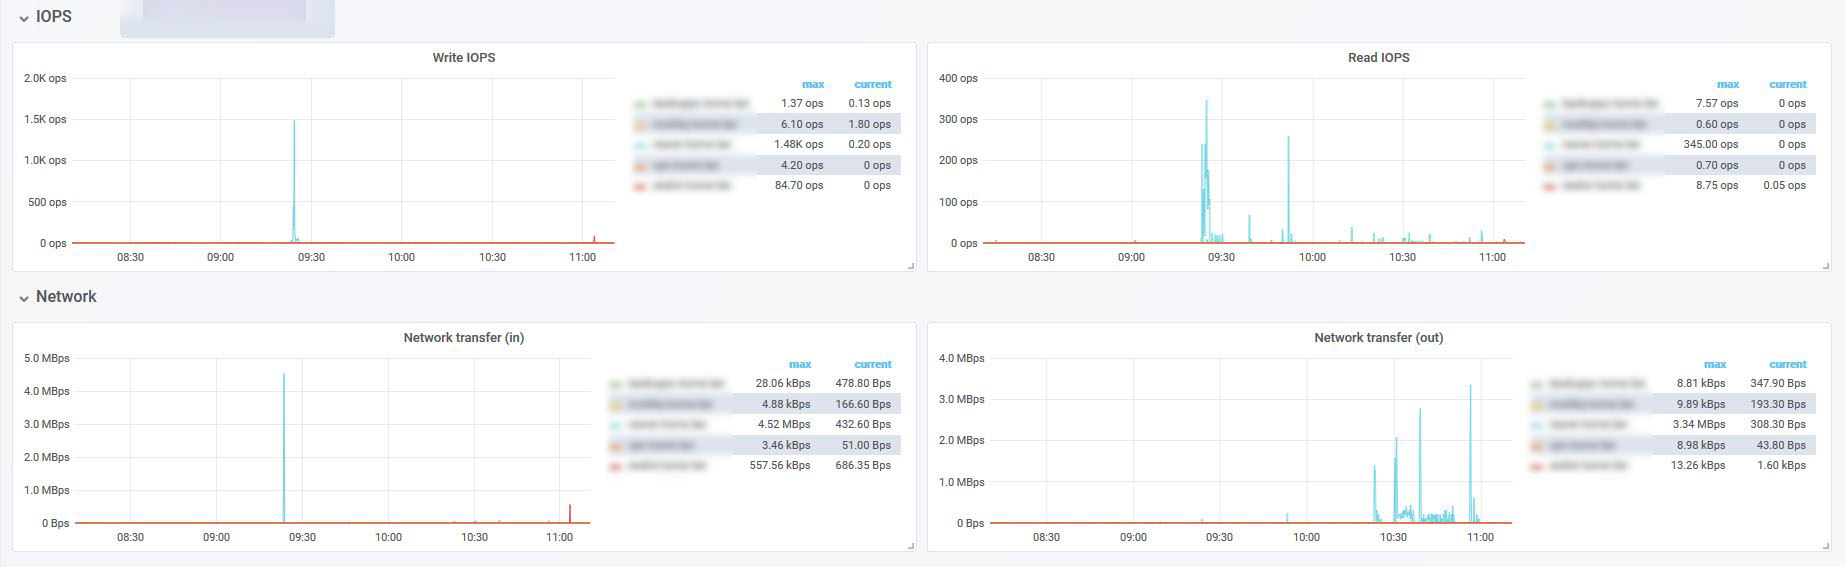Open the Read IOPS panel title menu
This screenshot has height=567, width=1846.
(x=1378, y=58)
